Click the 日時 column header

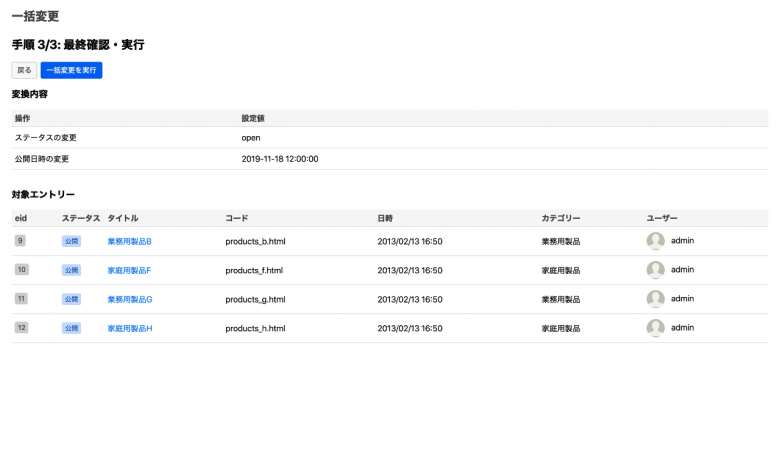coord(385,218)
